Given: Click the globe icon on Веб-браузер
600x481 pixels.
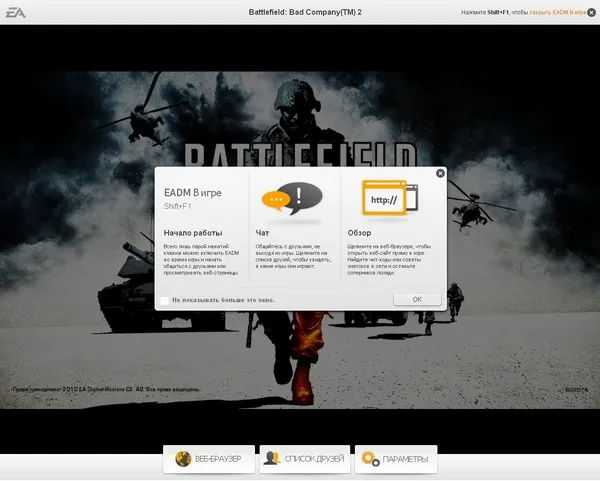Looking at the screenshot, I should point(183,459).
